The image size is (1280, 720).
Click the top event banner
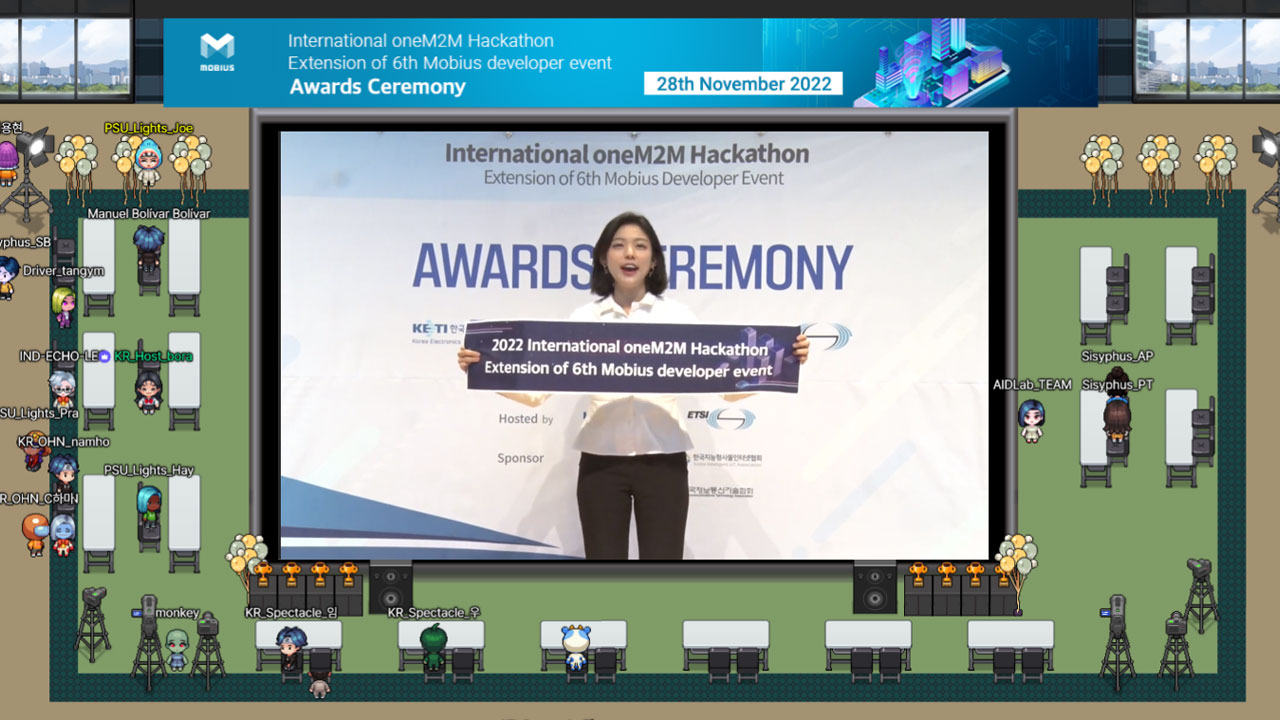tap(630, 62)
